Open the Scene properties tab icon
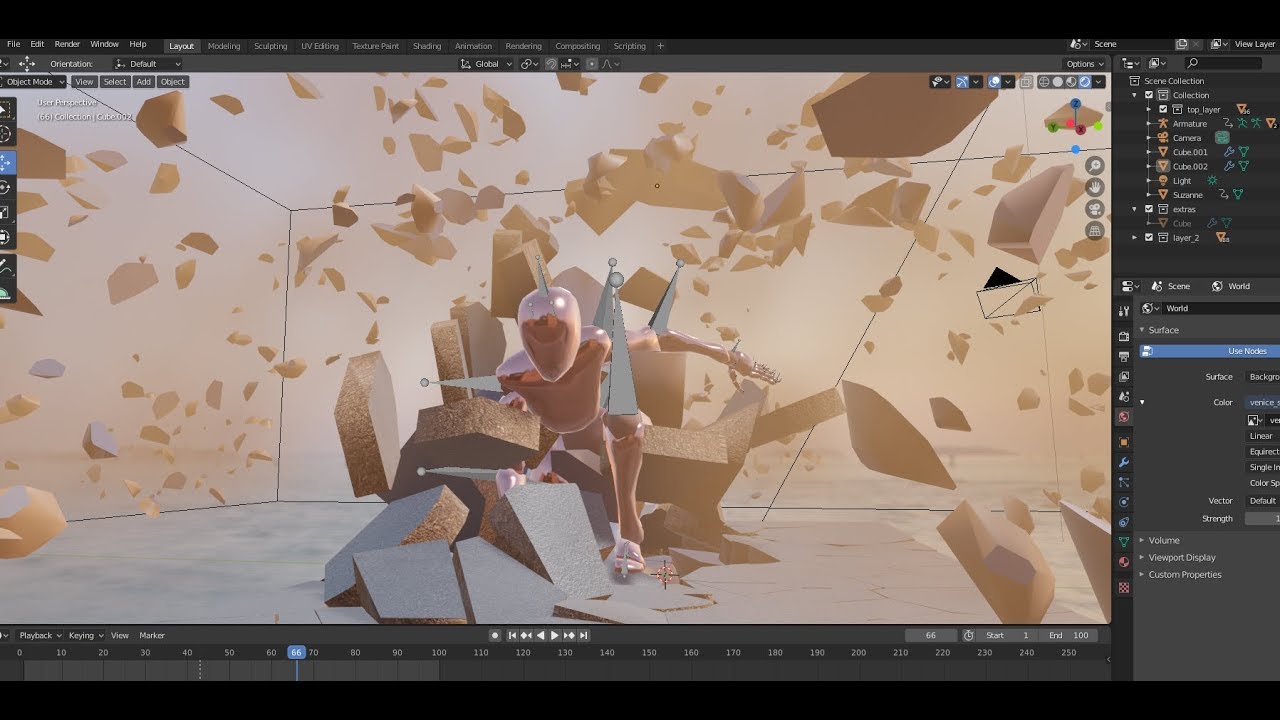Viewport: 1280px width, 720px height. [x=1124, y=396]
